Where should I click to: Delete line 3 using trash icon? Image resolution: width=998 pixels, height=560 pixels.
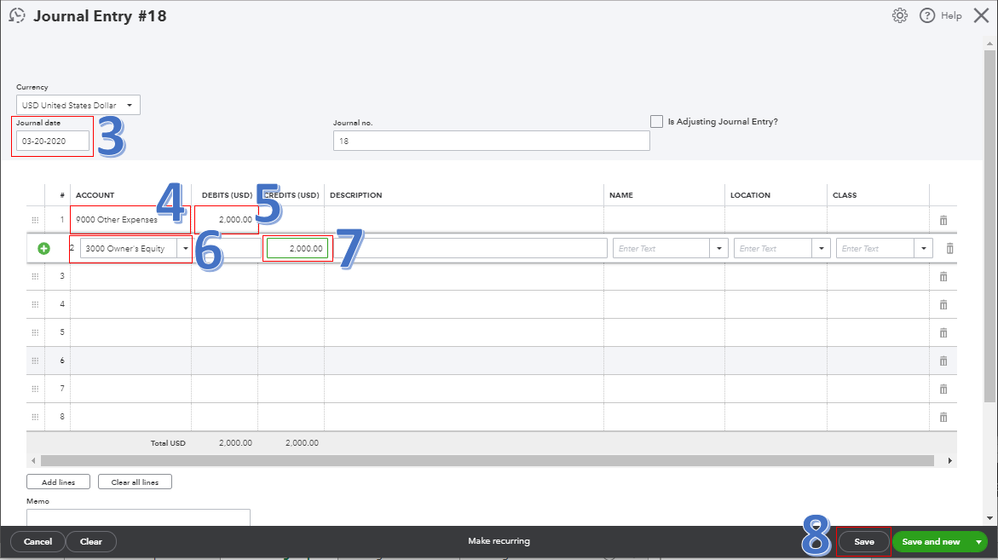[x=943, y=276]
